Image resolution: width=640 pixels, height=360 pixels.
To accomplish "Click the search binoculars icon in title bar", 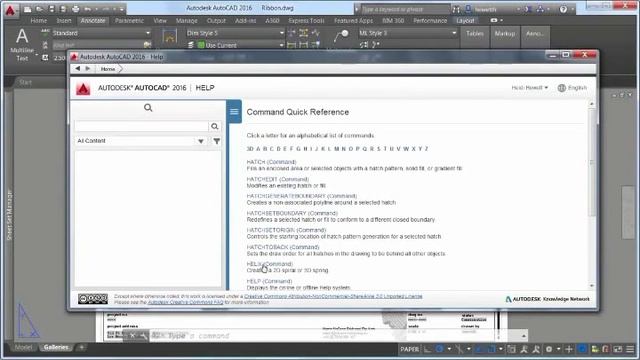I will click(456, 9).
